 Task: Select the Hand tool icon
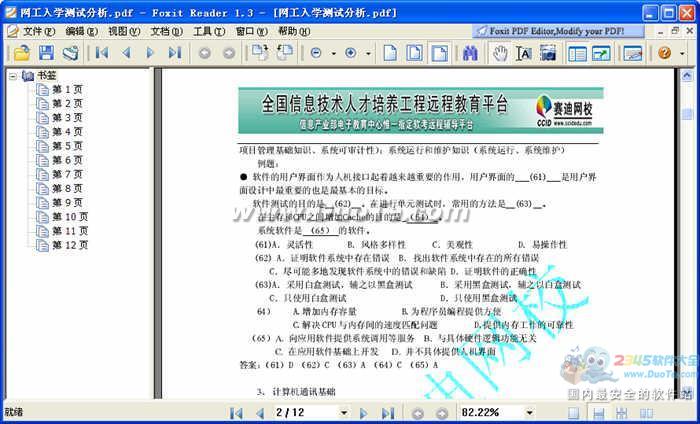500,53
